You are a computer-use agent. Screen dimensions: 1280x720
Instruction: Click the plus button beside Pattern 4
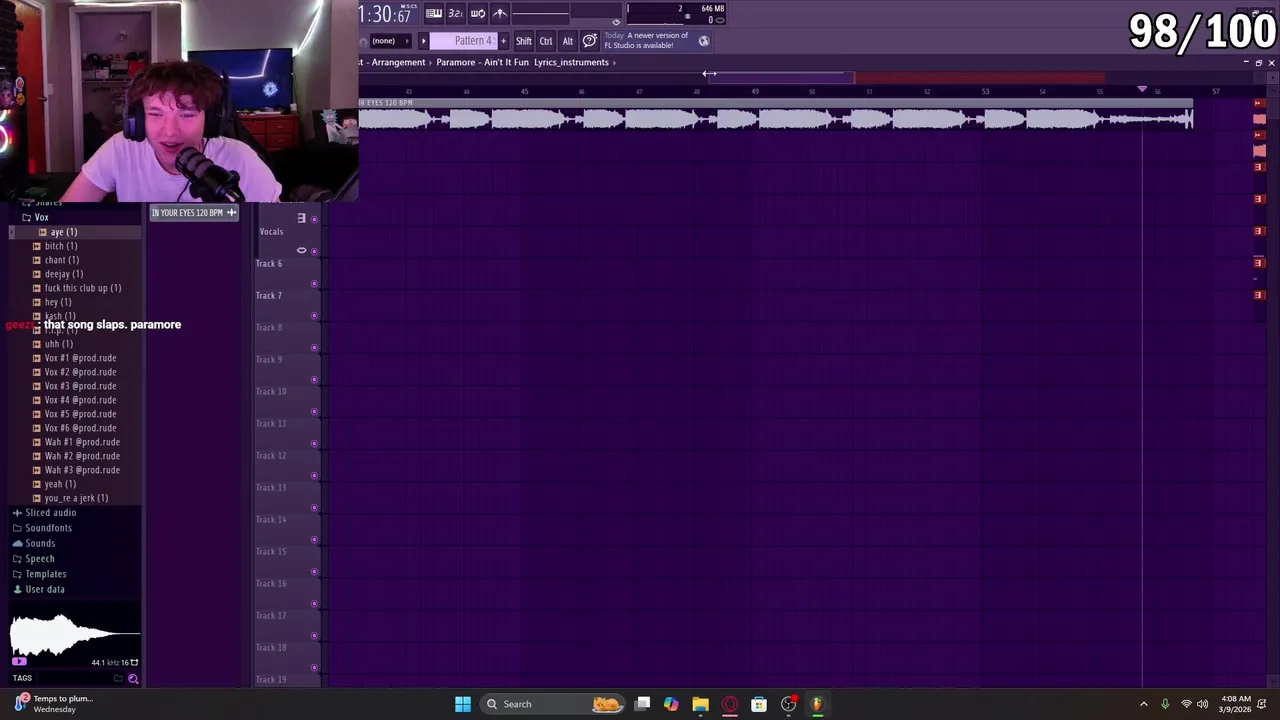503,41
